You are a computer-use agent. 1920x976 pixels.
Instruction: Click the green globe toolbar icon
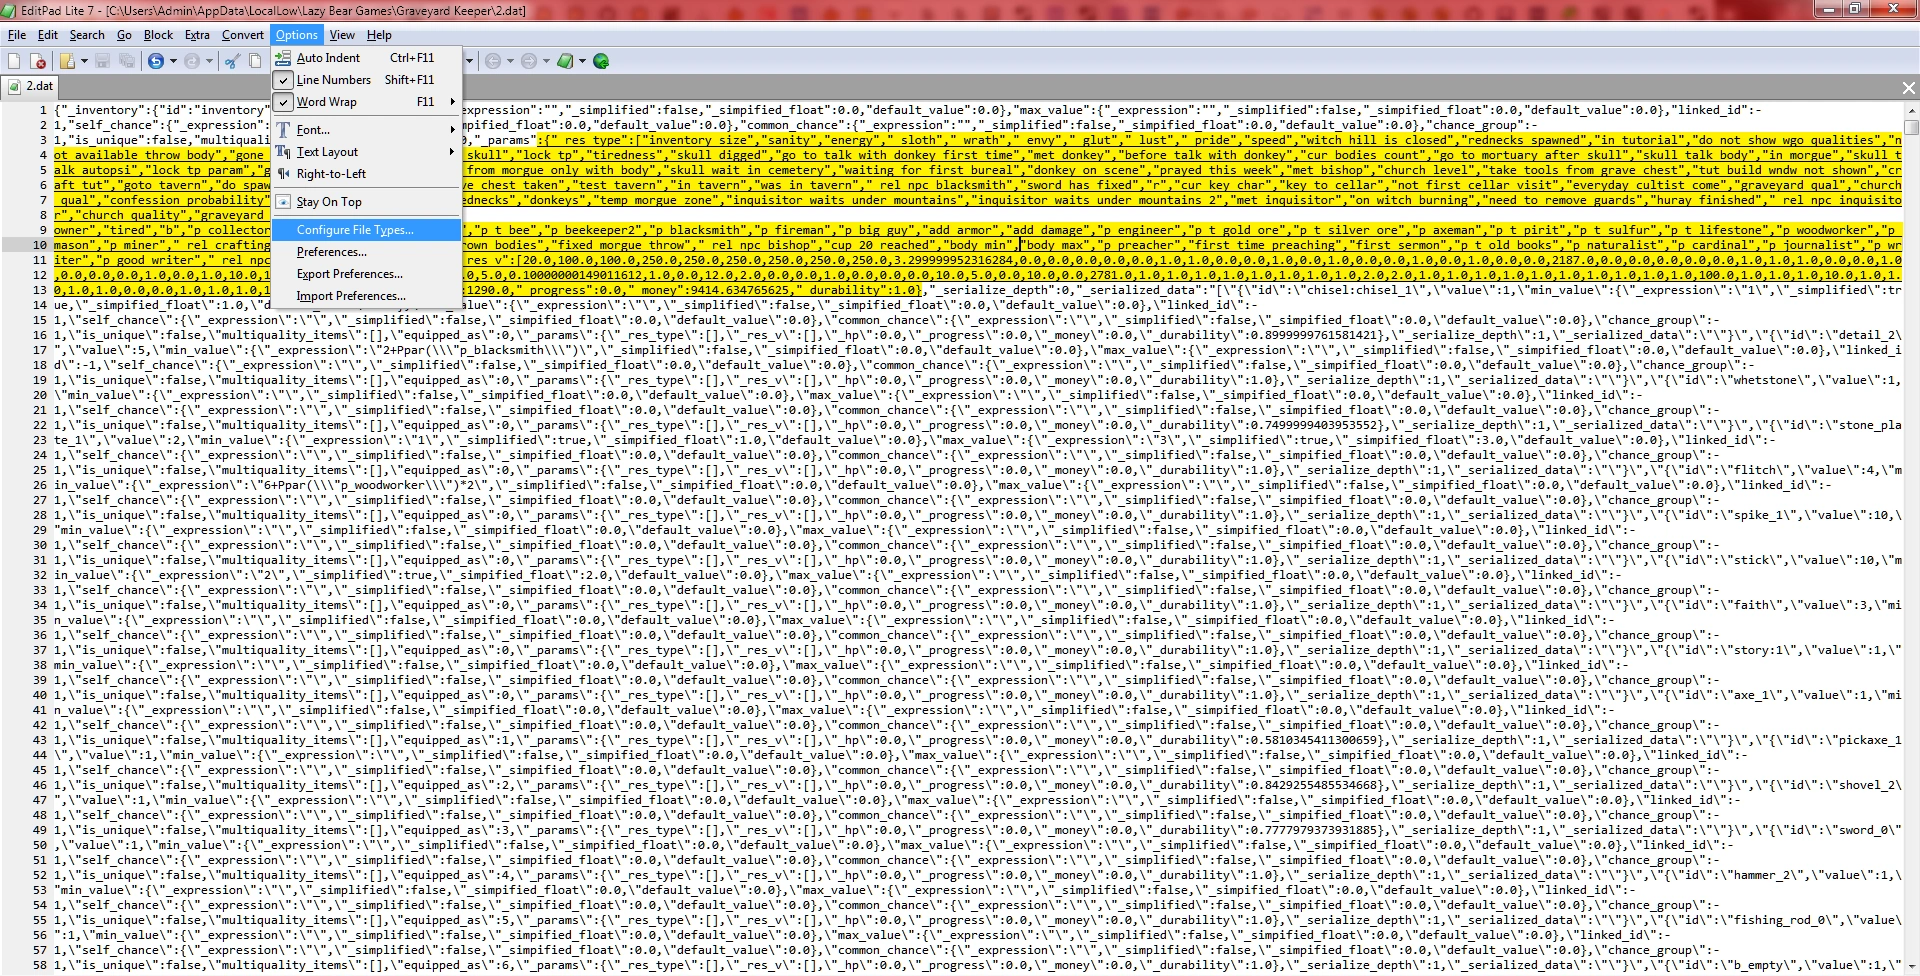pyautogui.click(x=601, y=61)
